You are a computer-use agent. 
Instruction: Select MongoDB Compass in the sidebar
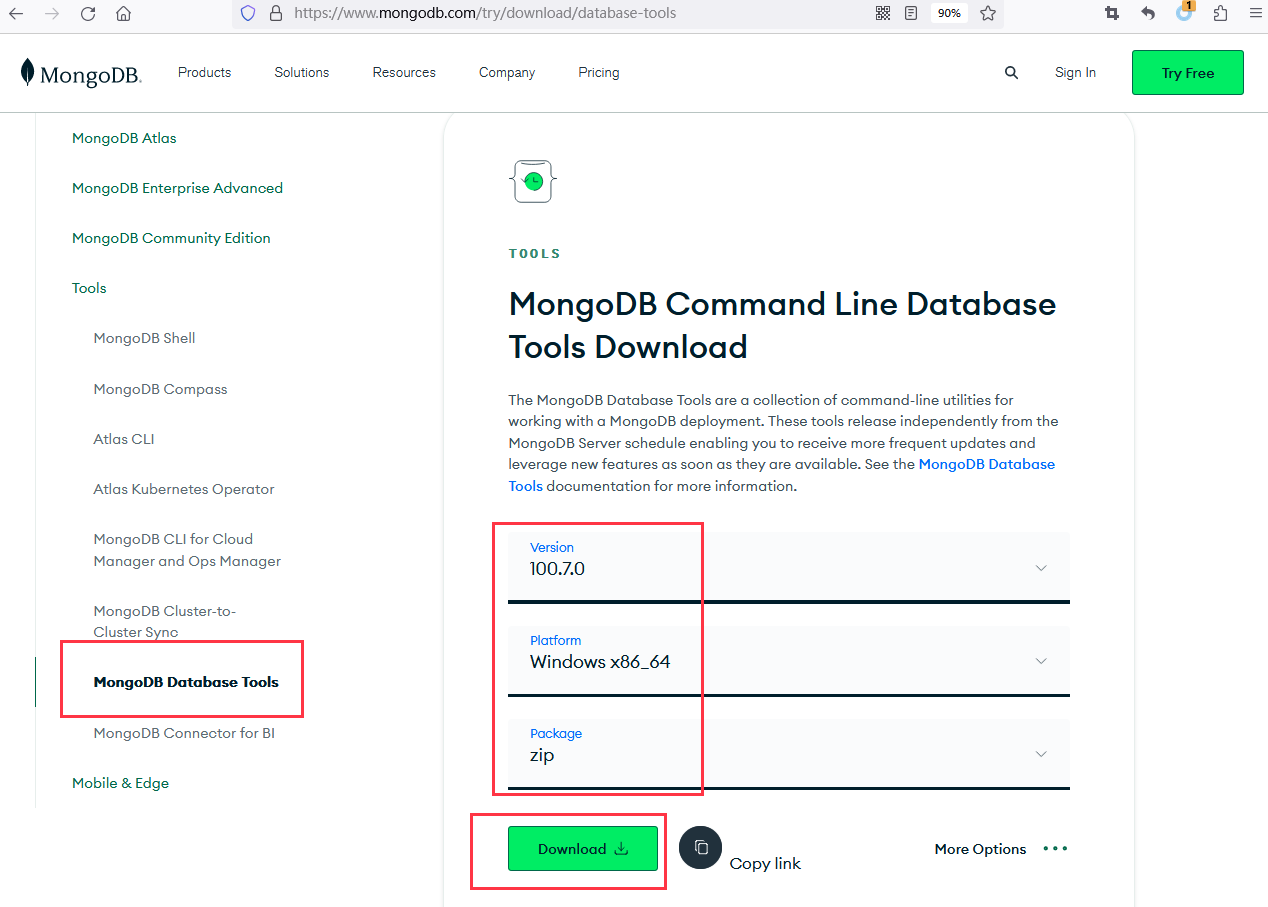click(x=160, y=389)
